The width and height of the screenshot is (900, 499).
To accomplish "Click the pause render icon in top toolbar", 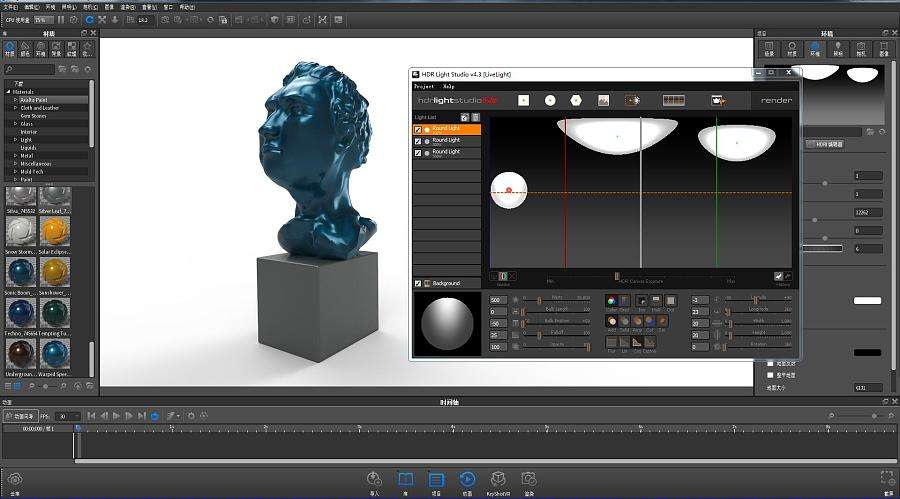I will 60,19.
